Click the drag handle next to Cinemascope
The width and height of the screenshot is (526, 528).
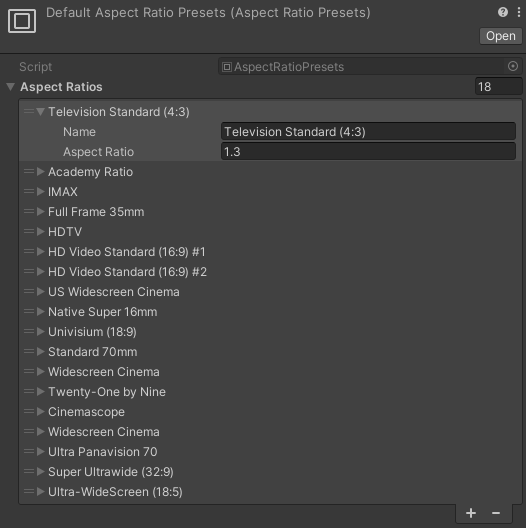(x=29, y=411)
